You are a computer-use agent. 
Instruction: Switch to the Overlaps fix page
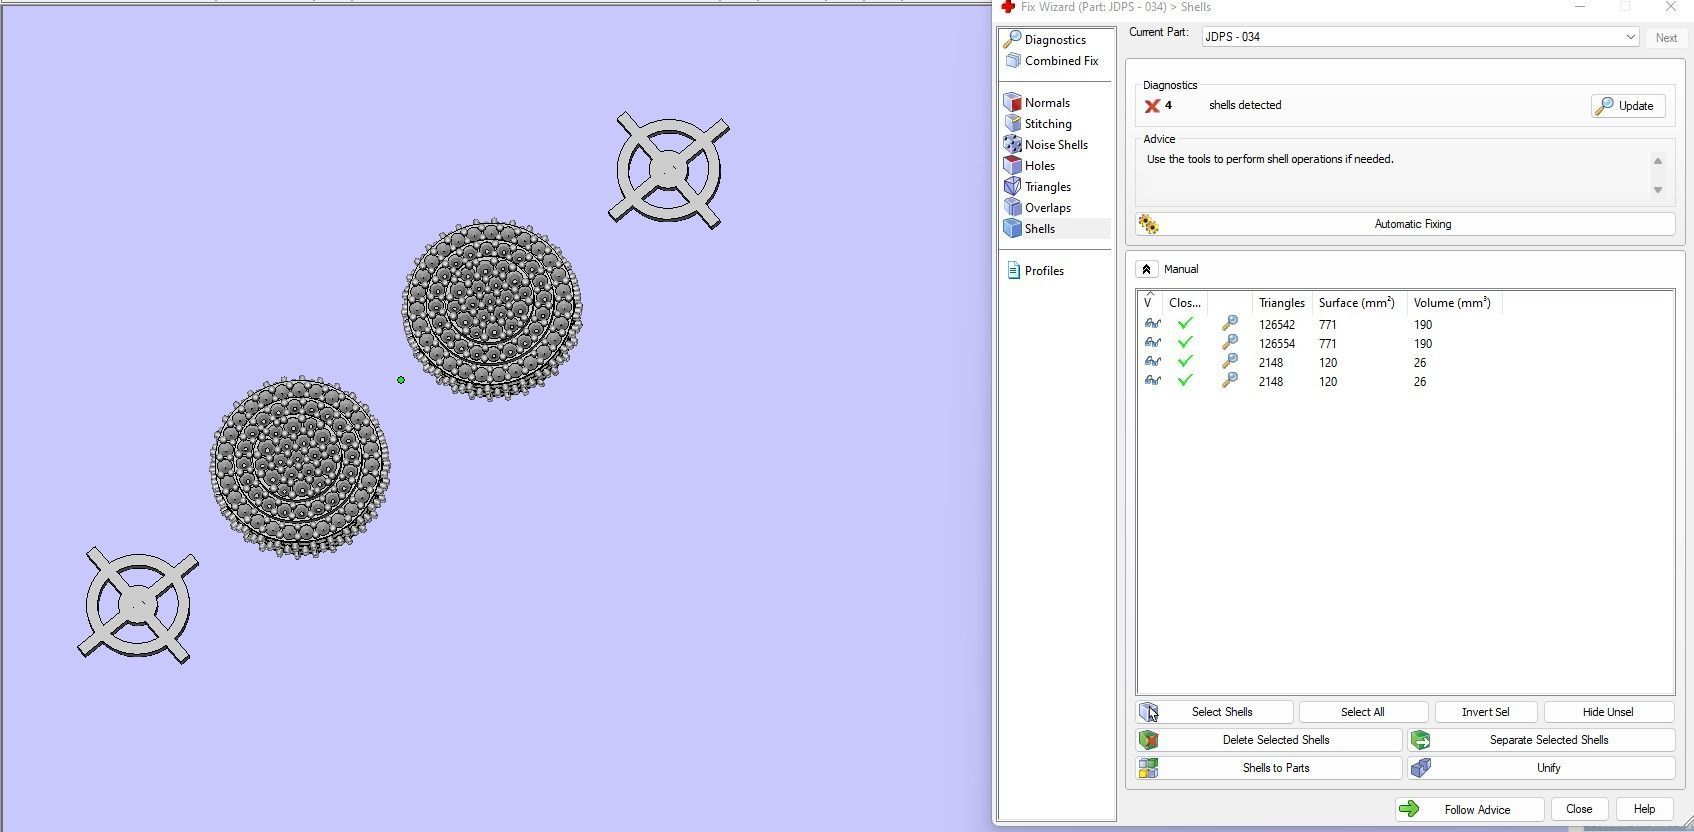(x=1047, y=208)
